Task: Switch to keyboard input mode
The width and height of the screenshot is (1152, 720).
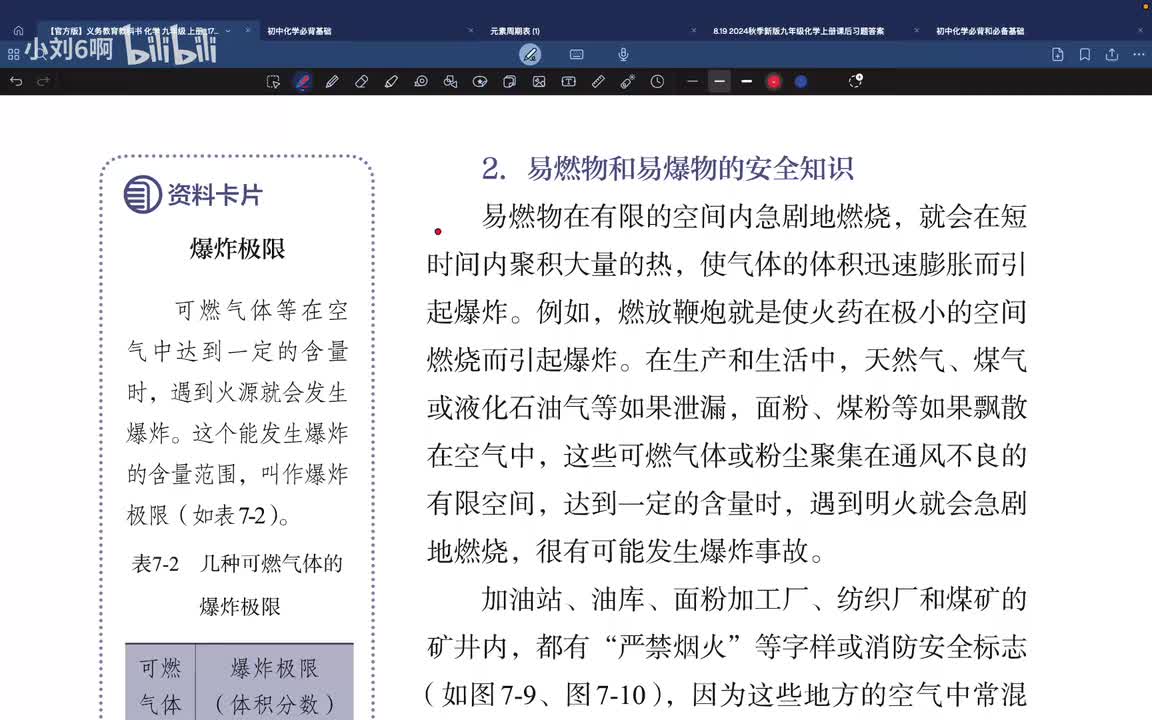Action: [577, 54]
